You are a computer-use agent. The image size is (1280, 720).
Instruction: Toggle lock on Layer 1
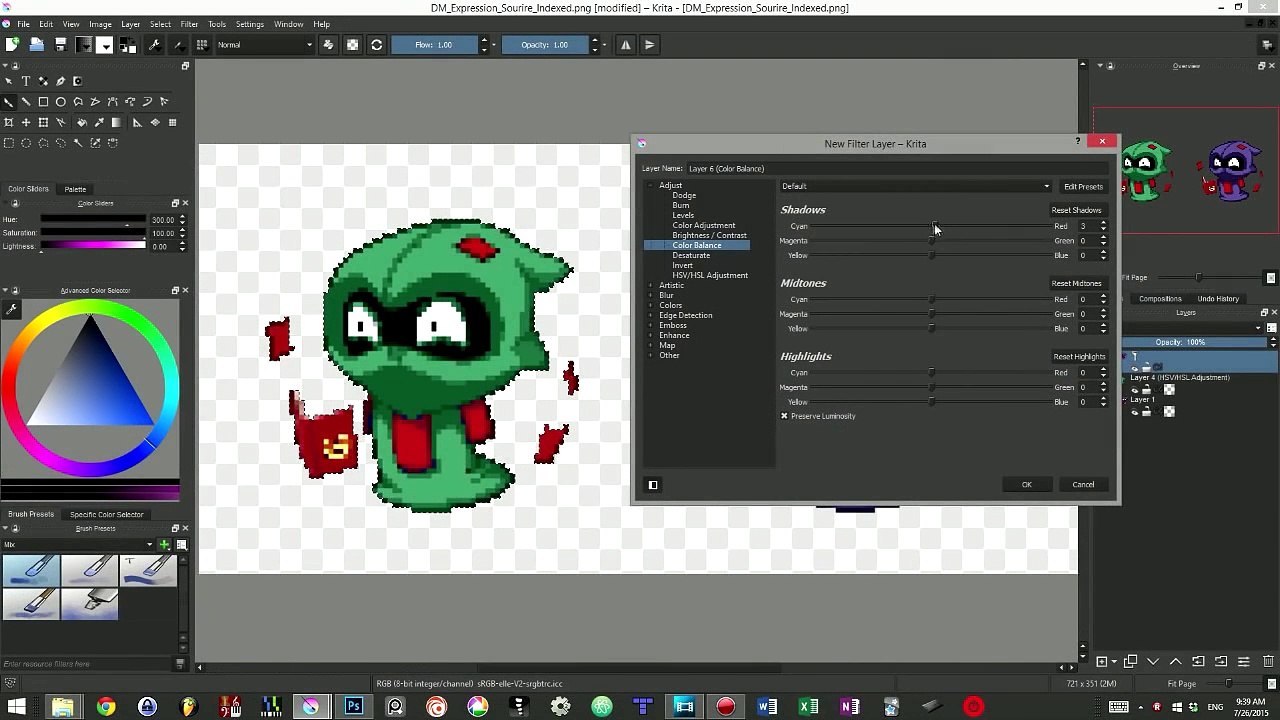1146,411
